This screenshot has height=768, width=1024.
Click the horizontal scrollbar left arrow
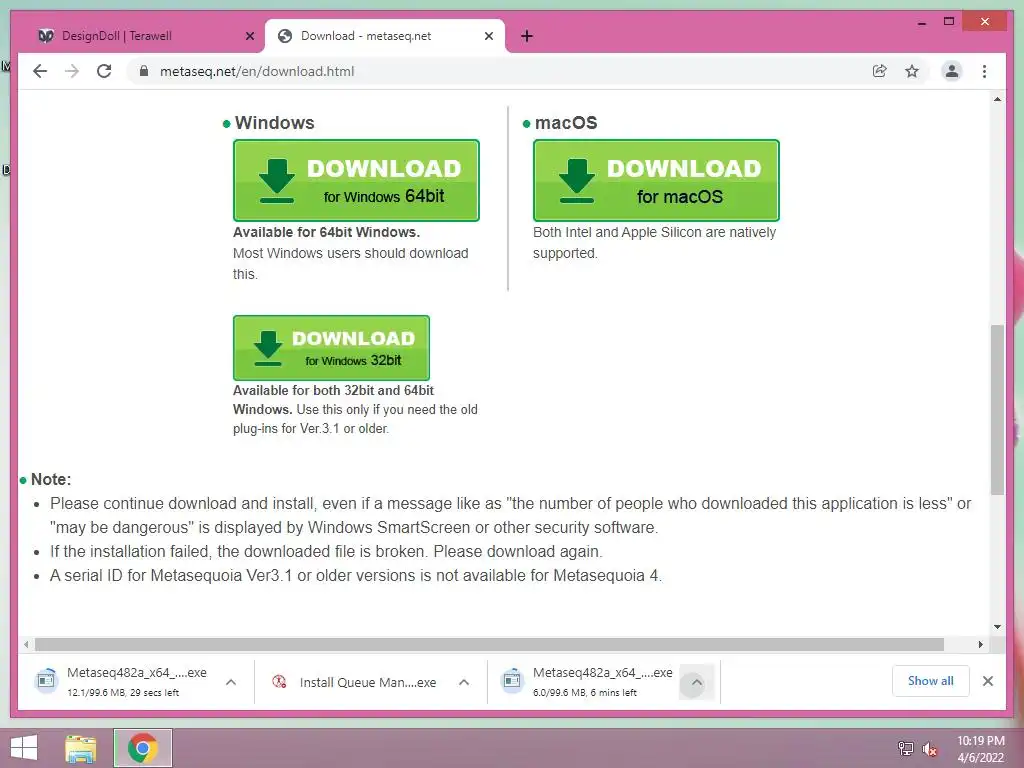pyautogui.click(x=25, y=645)
